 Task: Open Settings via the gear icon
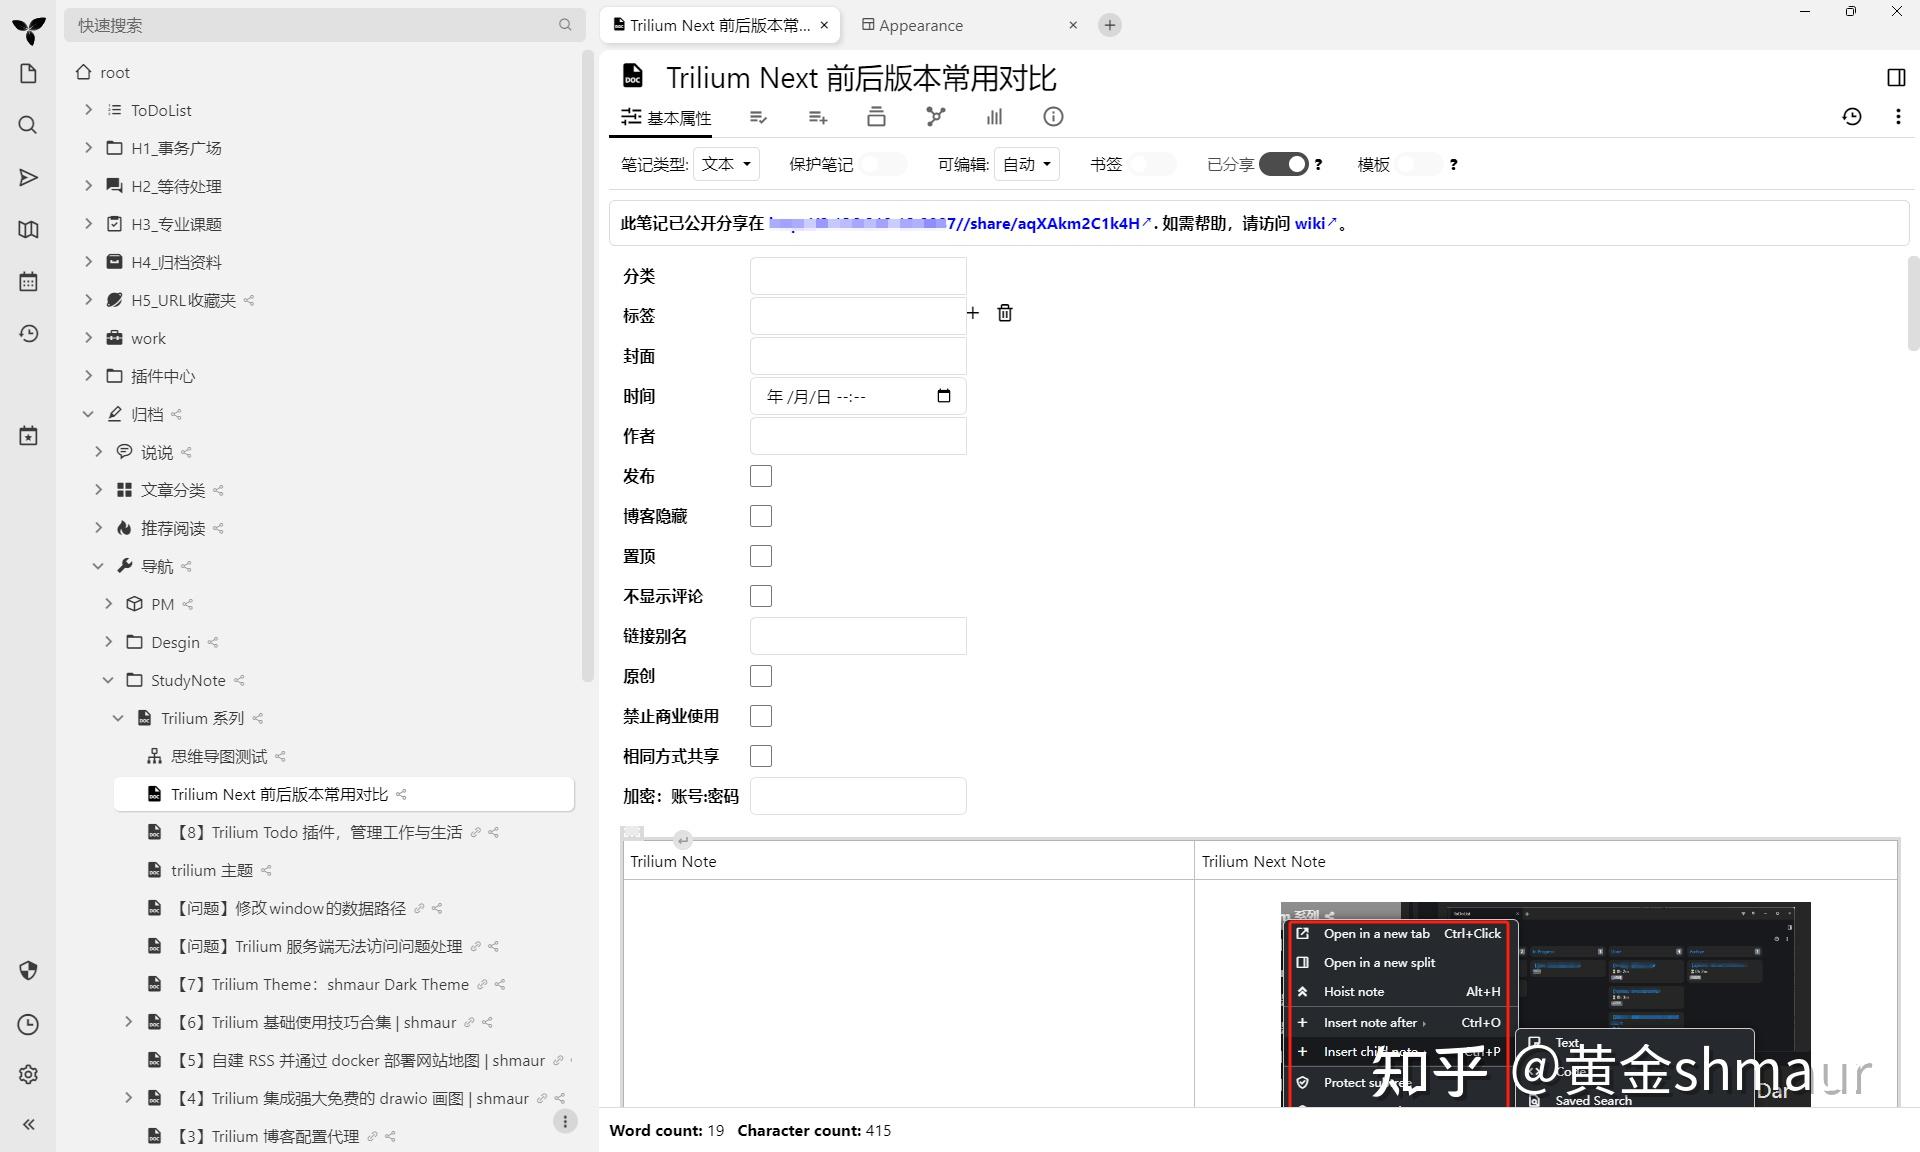coord(28,1074)
